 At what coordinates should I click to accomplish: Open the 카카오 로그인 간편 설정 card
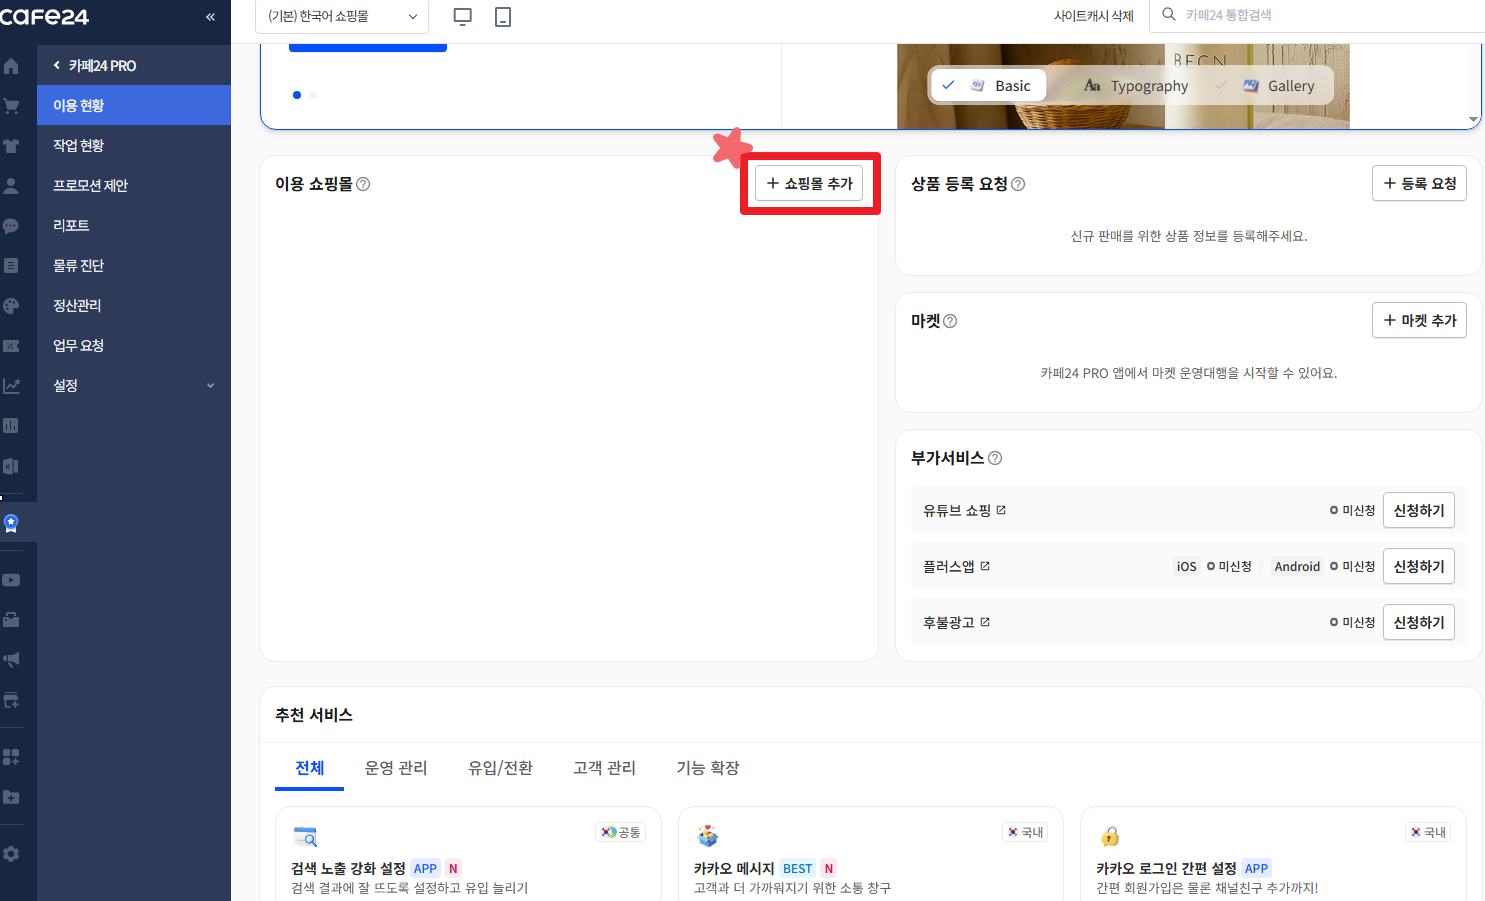tap(1273, 855)
